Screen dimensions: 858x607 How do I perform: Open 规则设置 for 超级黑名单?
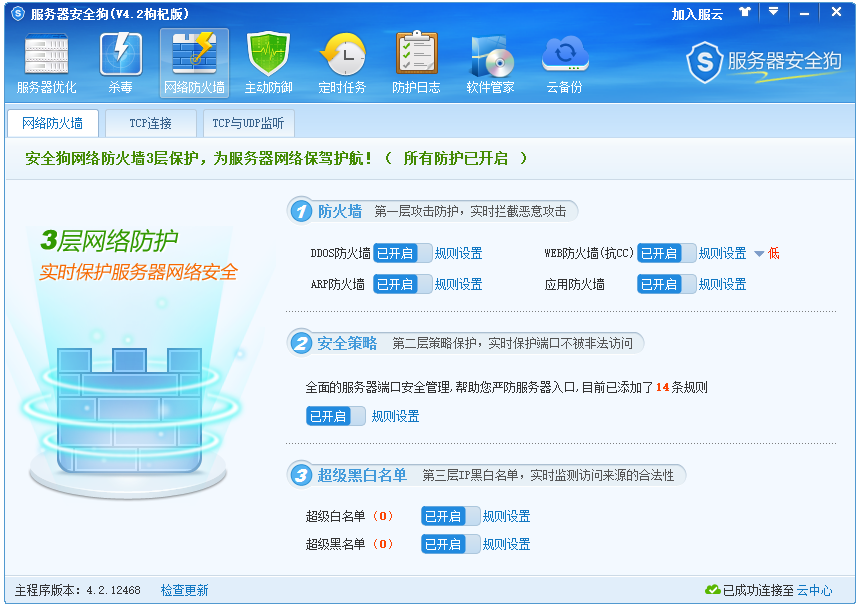pos(506,545)
